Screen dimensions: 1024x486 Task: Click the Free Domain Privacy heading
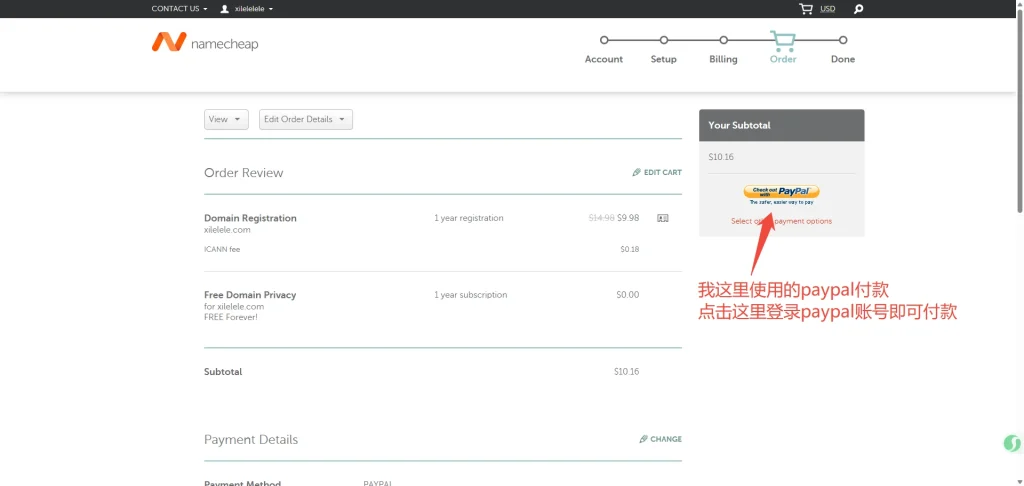point(250,295)
